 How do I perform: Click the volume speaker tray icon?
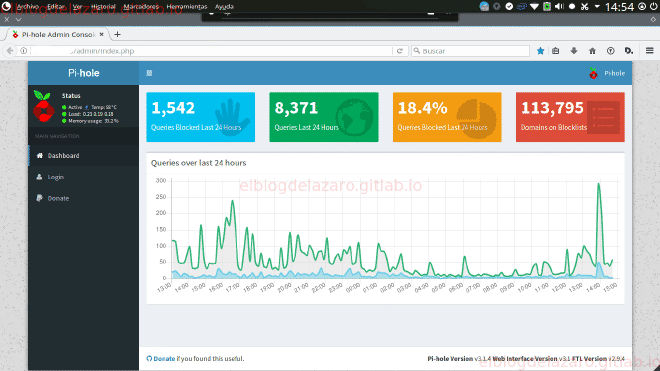(x=559, y=6)
